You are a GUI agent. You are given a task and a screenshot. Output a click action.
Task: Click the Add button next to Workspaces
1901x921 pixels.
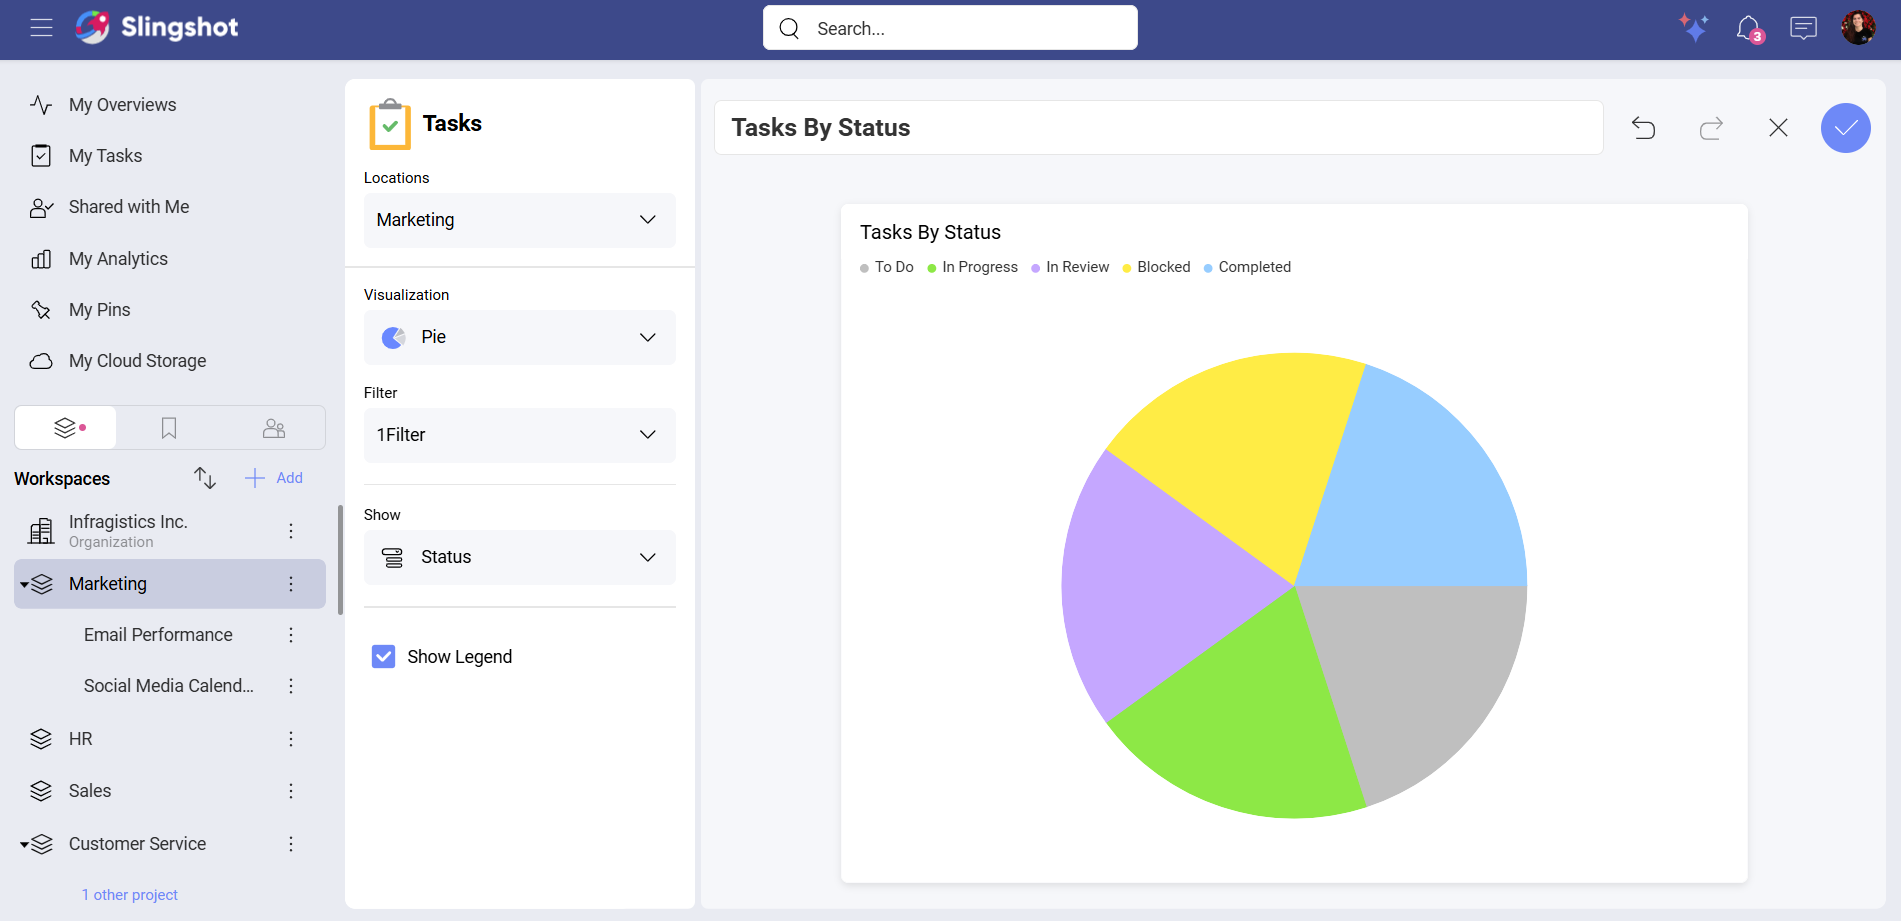click(x=273, y=478)
